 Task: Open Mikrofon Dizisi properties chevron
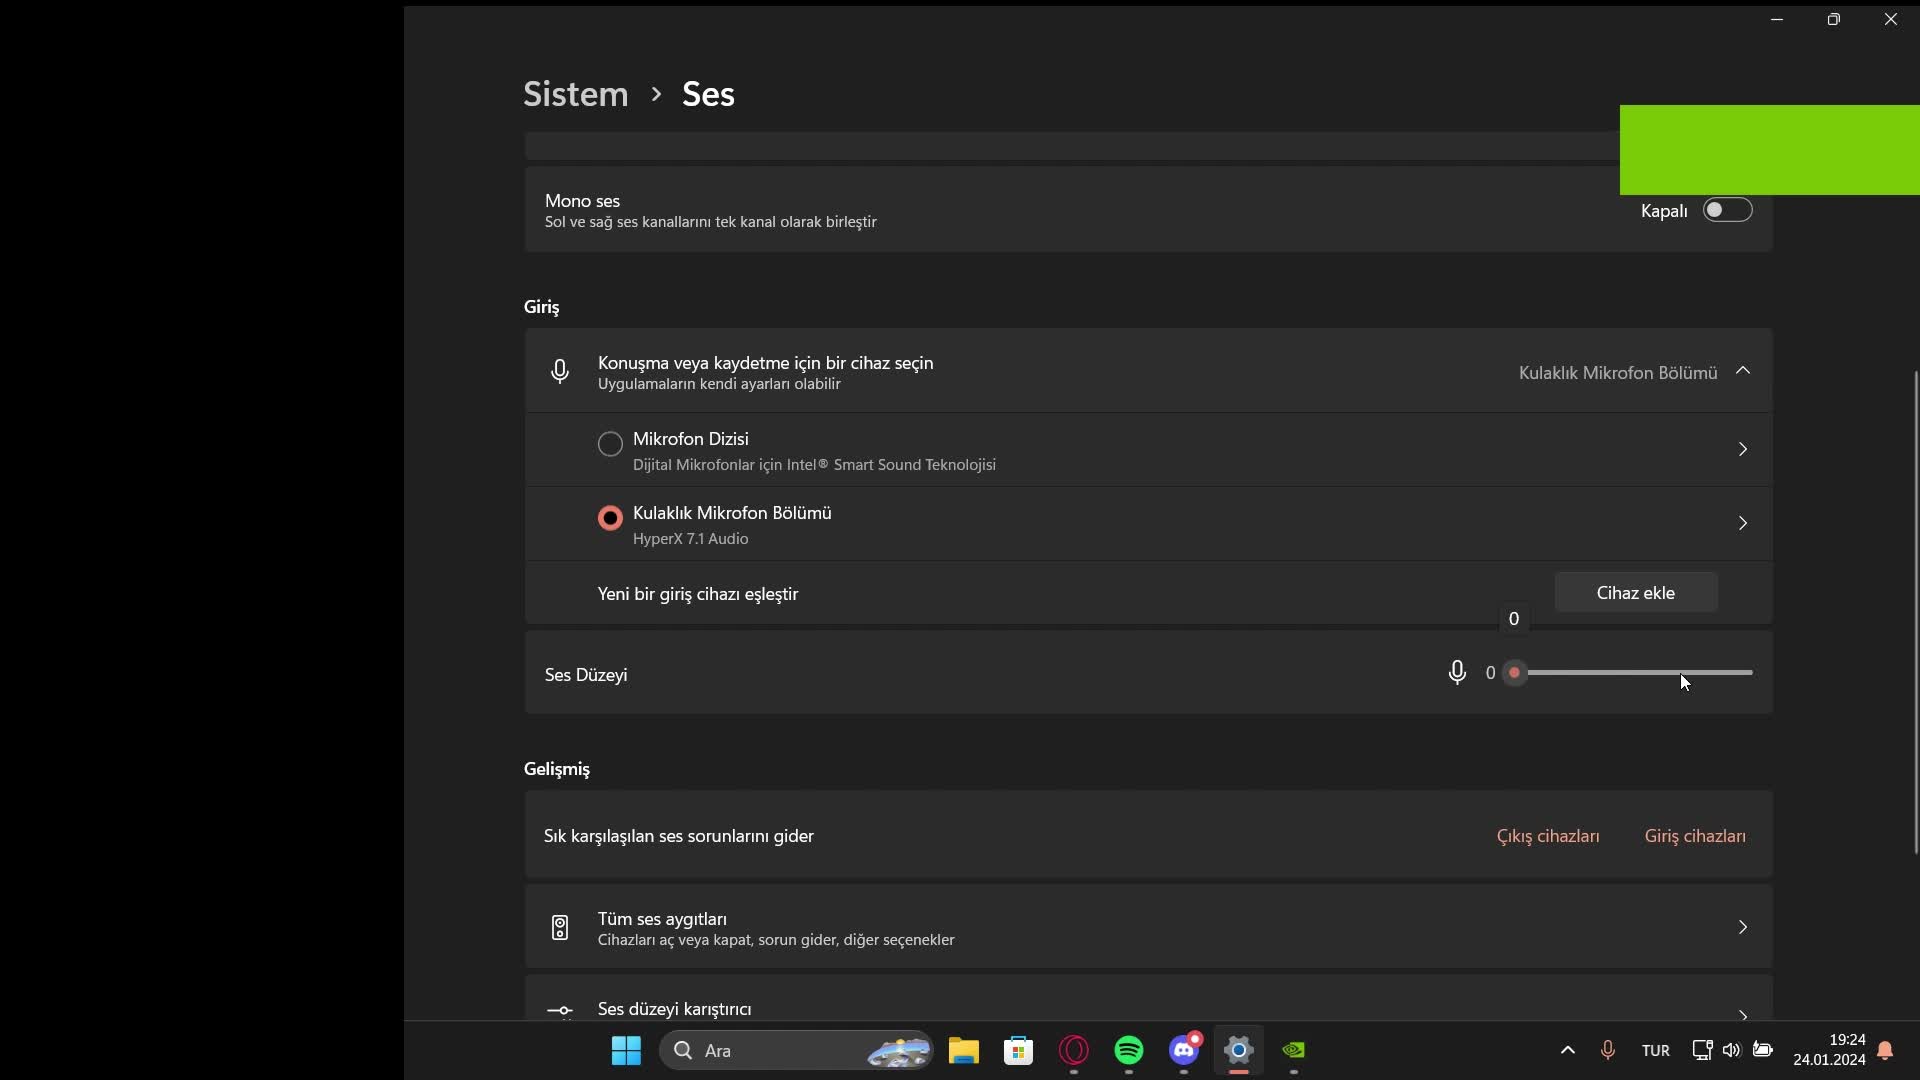pyautogui.click(x=1743, y=449)
